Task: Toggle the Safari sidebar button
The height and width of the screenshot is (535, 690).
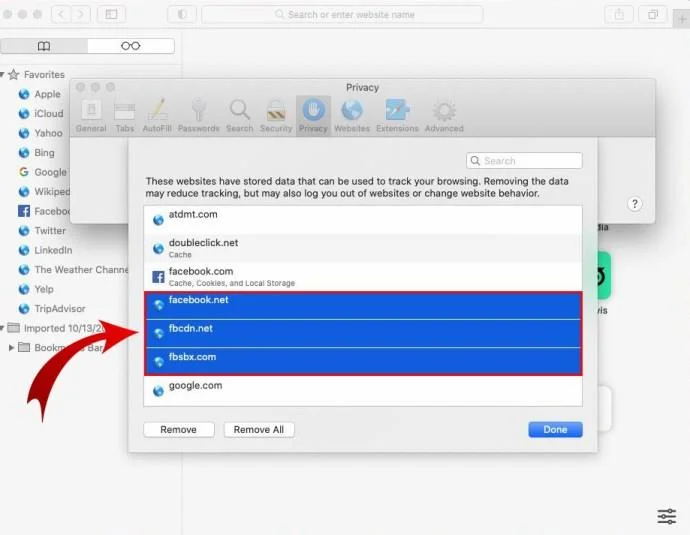Action: point(111,15)
